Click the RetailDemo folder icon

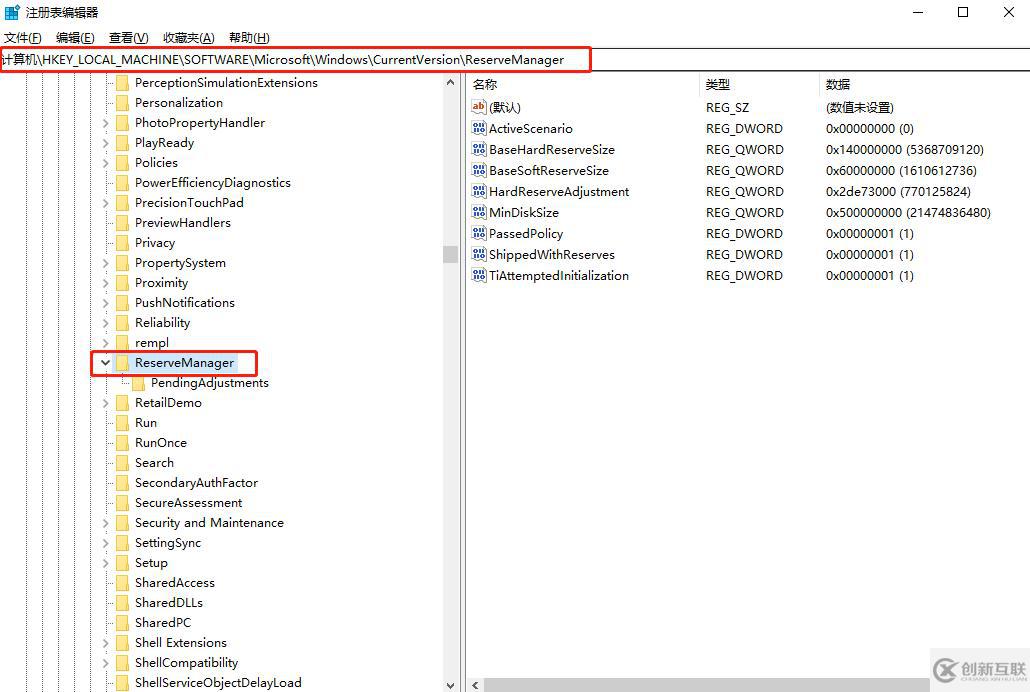click(x=122, y=403)
